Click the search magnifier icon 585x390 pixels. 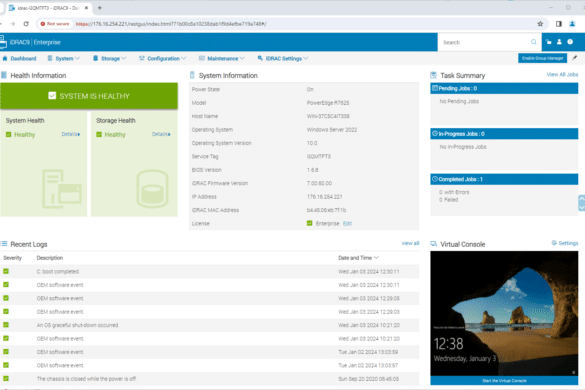point(534,42)
